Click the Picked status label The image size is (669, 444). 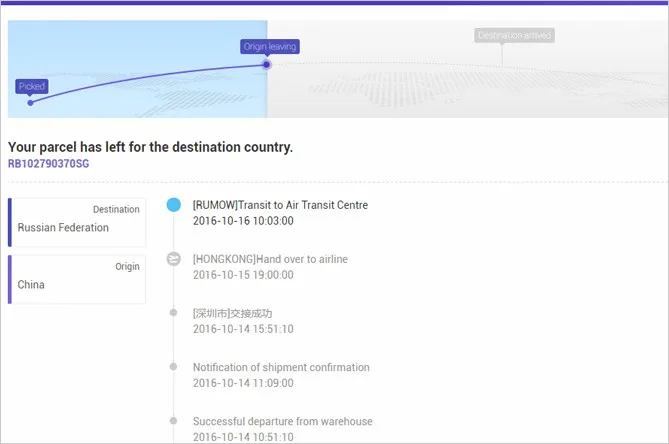[32, 86]
